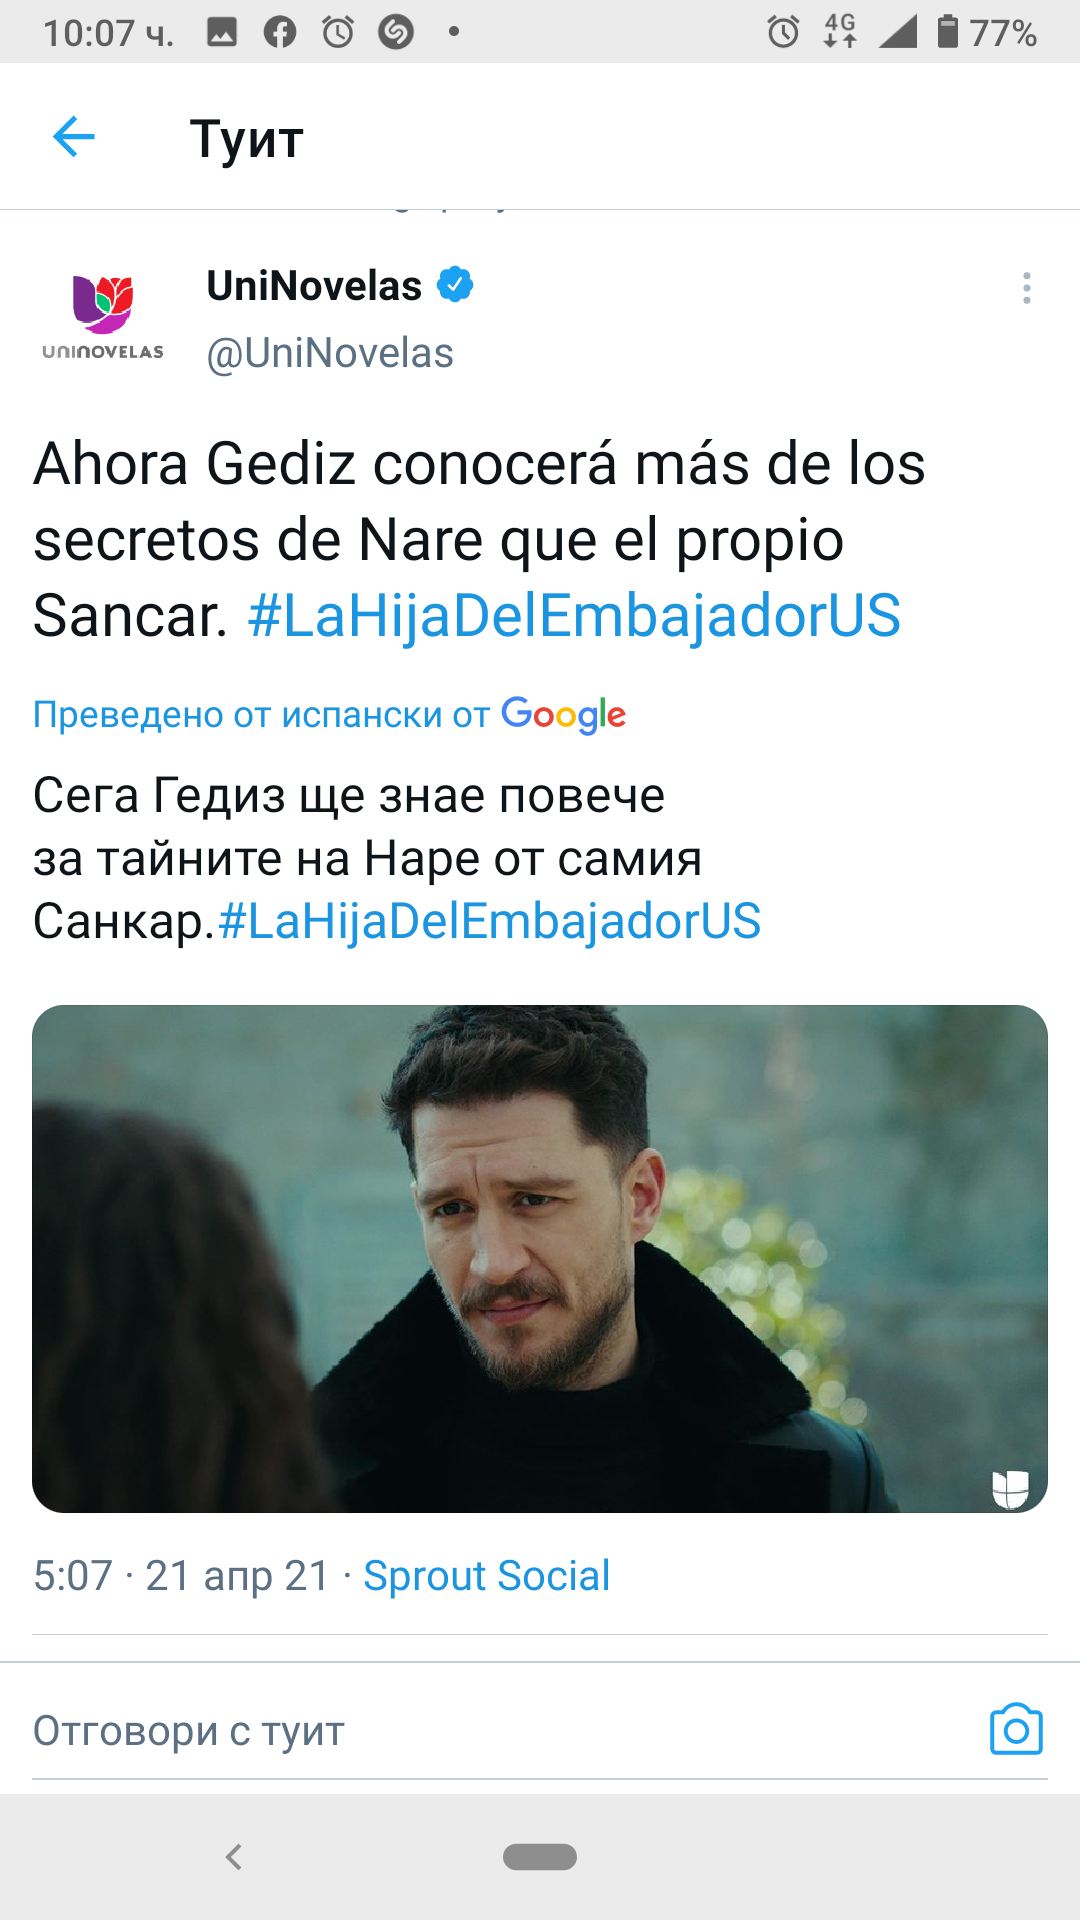Tap the 'Туит' header title
The width and height of the screenshot is (1080, 1920).
[246, 138]
